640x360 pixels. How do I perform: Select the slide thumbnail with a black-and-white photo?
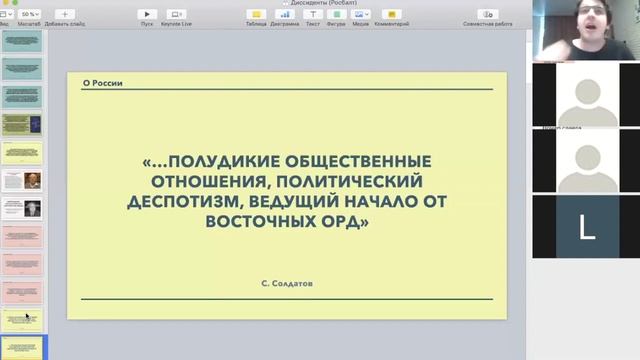click(x=22, y=209)
